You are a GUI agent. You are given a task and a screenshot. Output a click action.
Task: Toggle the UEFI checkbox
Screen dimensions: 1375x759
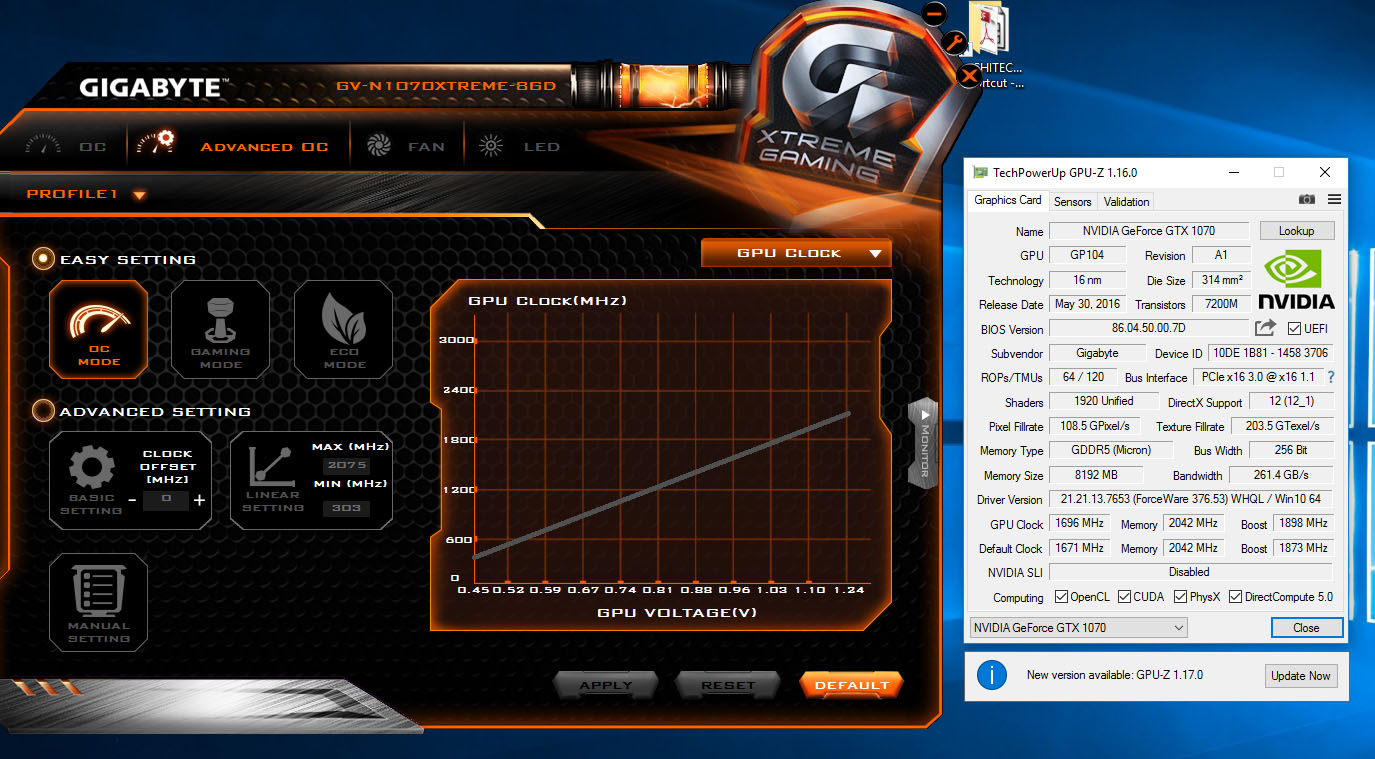[x=1295, y=329]
